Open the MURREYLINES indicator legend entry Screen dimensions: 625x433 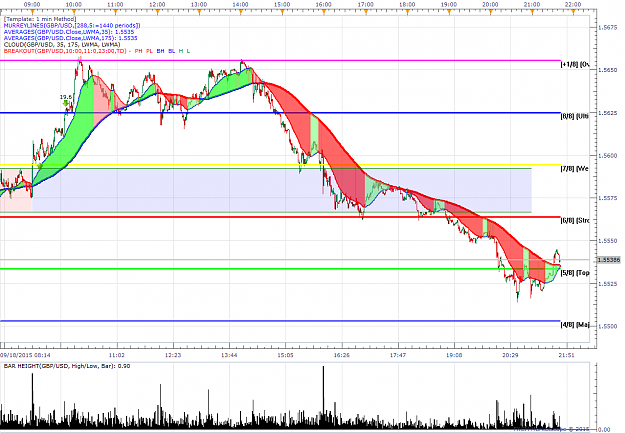point(72,26)
